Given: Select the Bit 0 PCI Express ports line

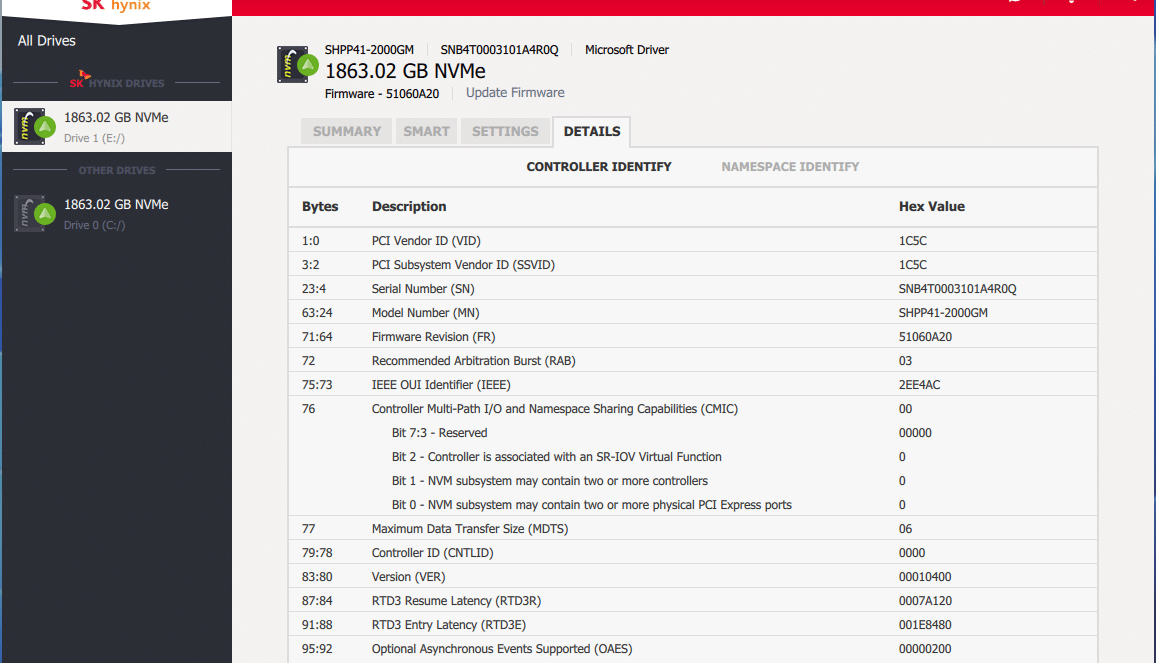Looking at the screenshot, I should 591,505.
